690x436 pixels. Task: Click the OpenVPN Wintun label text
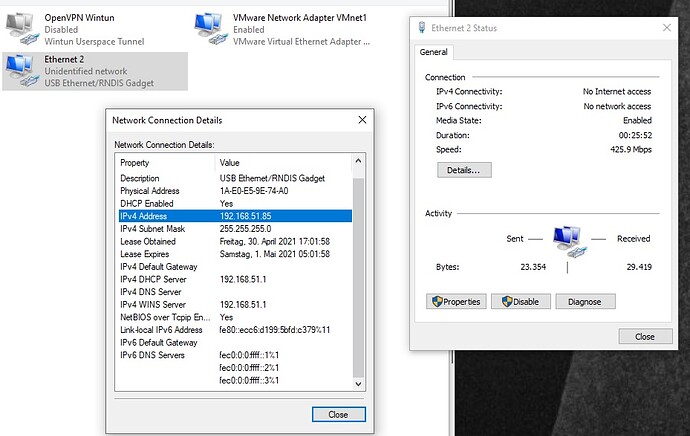[x=79, y=18]
